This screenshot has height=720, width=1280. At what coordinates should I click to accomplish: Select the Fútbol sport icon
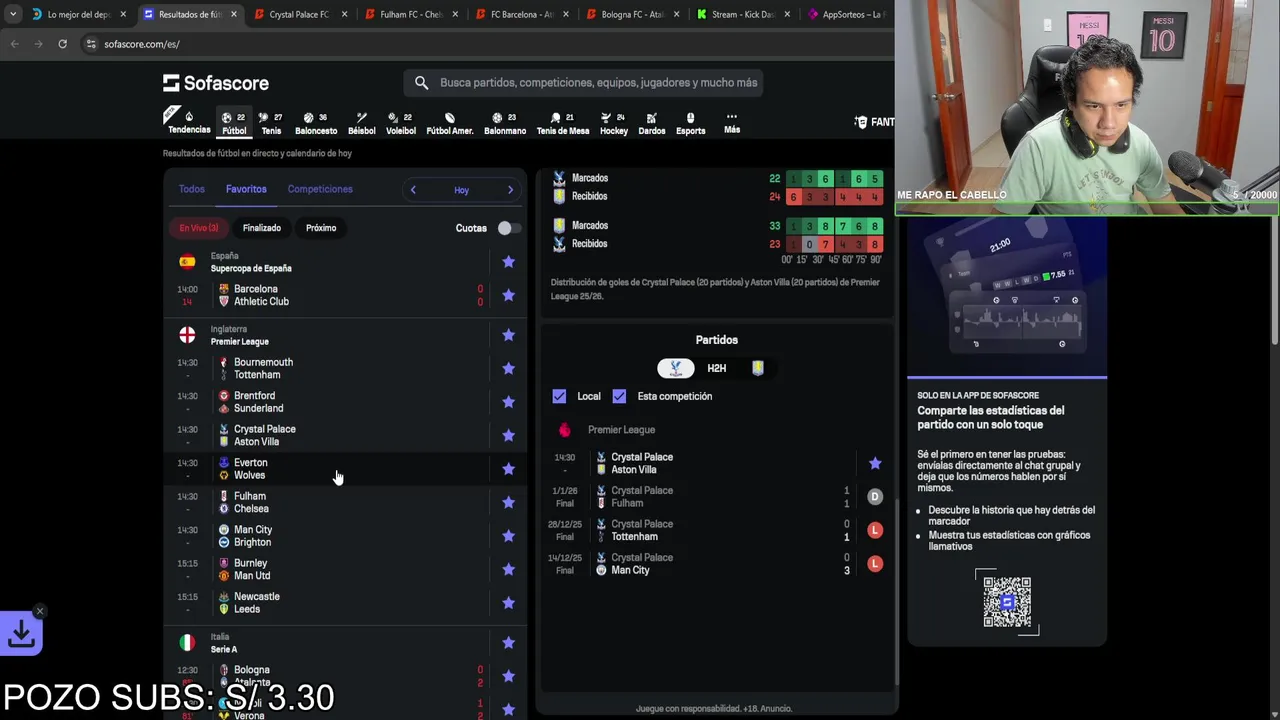coord(234,122)
